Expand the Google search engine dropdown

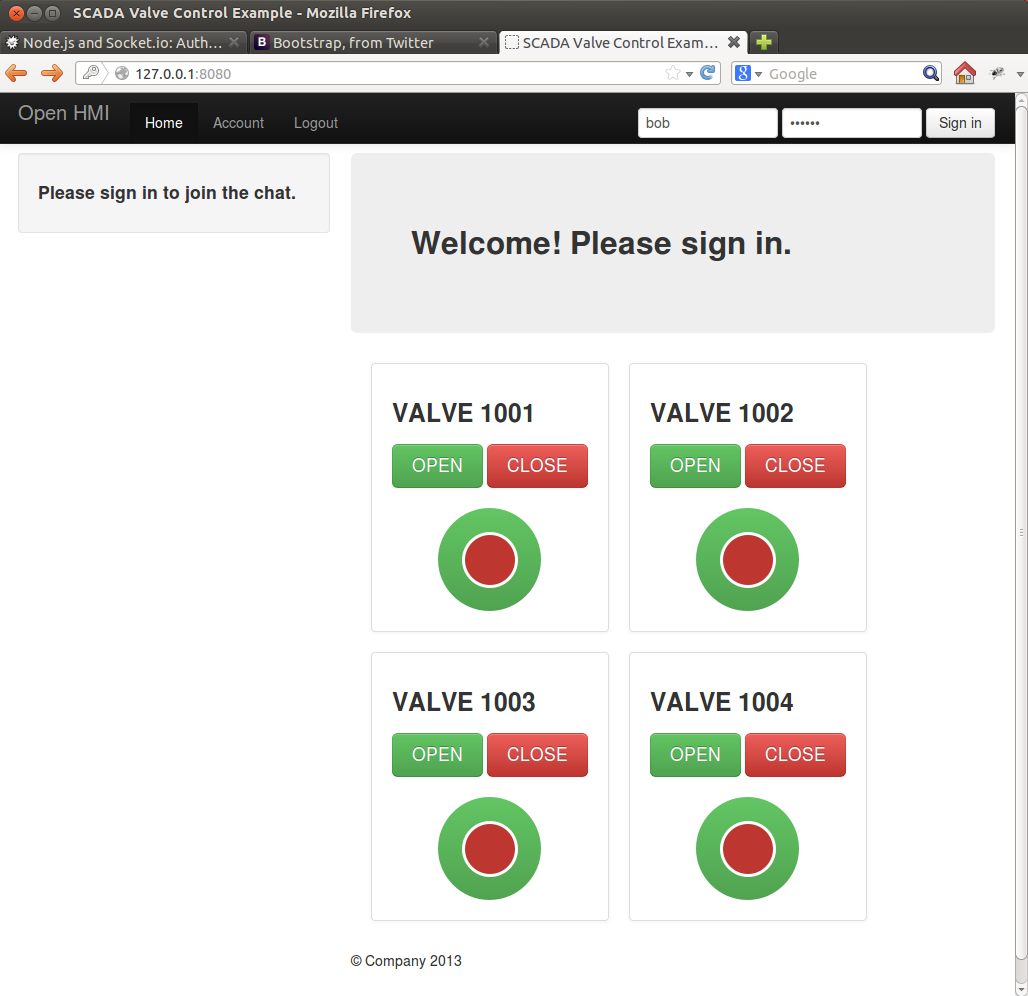coord(748,74)
